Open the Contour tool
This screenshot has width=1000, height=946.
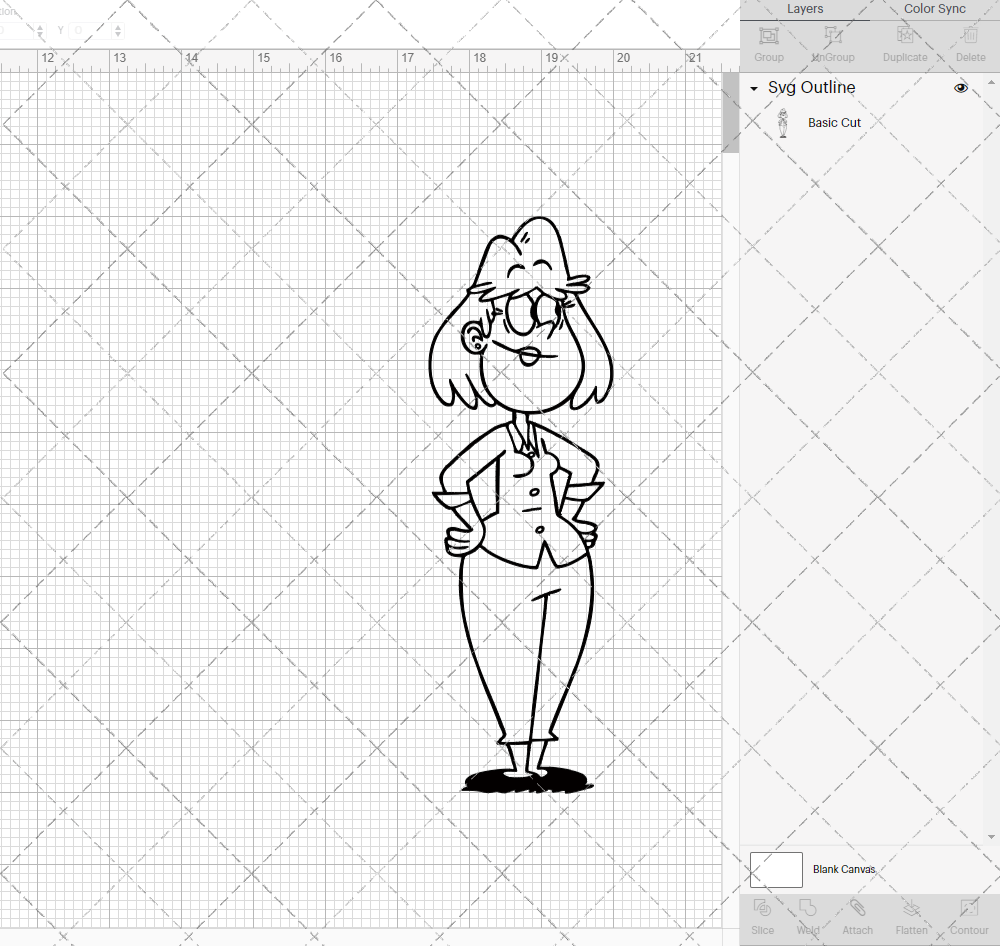pyautogui.click(x=968, y=915)
